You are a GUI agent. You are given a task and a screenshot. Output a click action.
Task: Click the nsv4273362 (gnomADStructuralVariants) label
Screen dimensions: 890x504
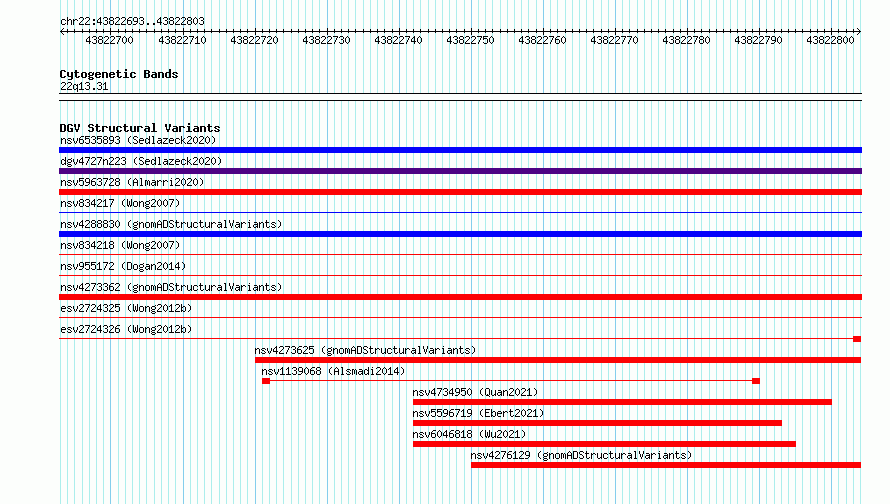point(171,287)
